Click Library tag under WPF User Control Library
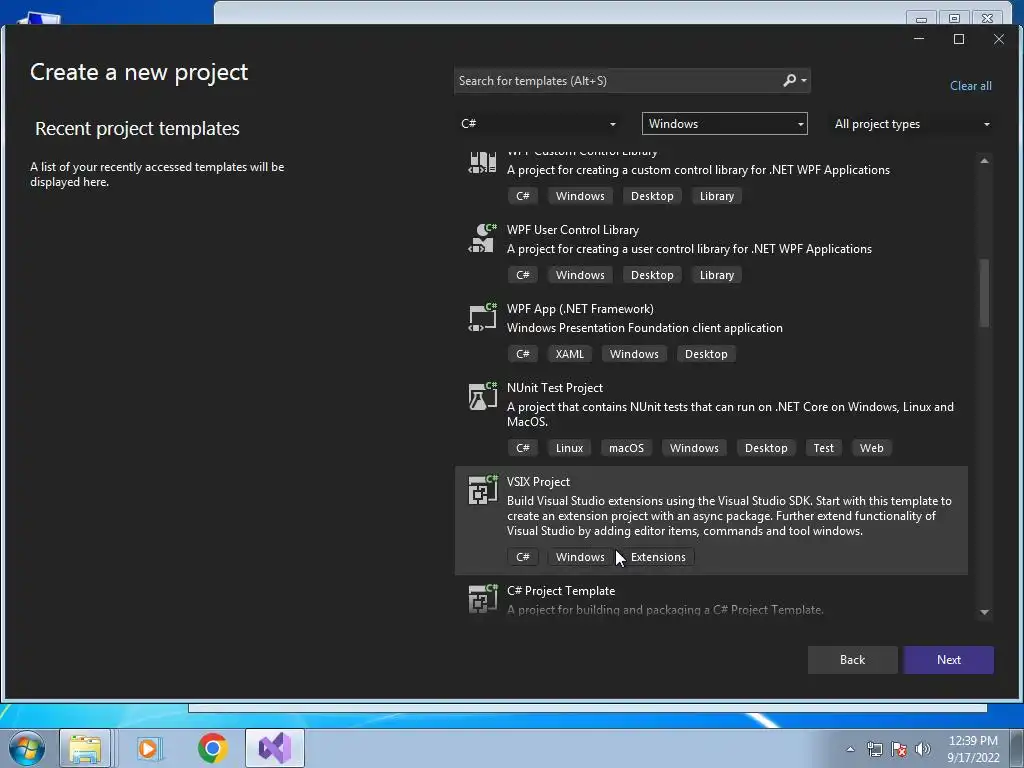 point(716,275)
